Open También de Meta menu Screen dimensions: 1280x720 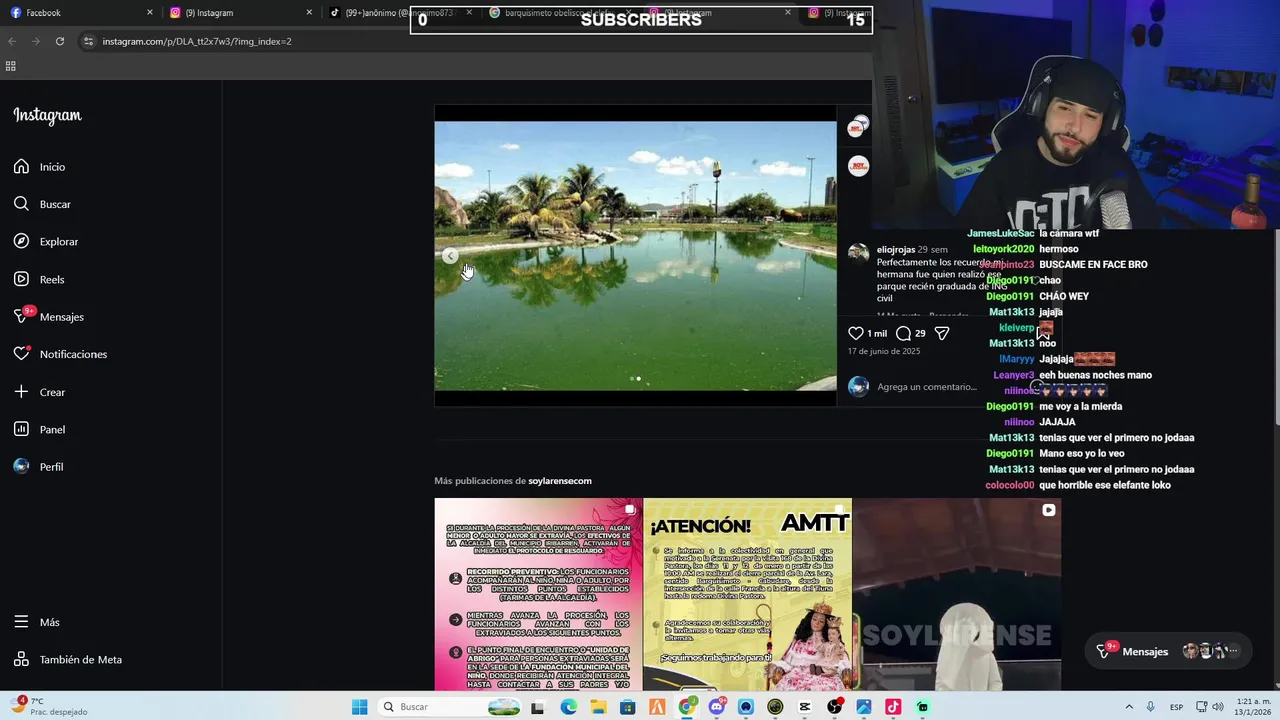68,659
